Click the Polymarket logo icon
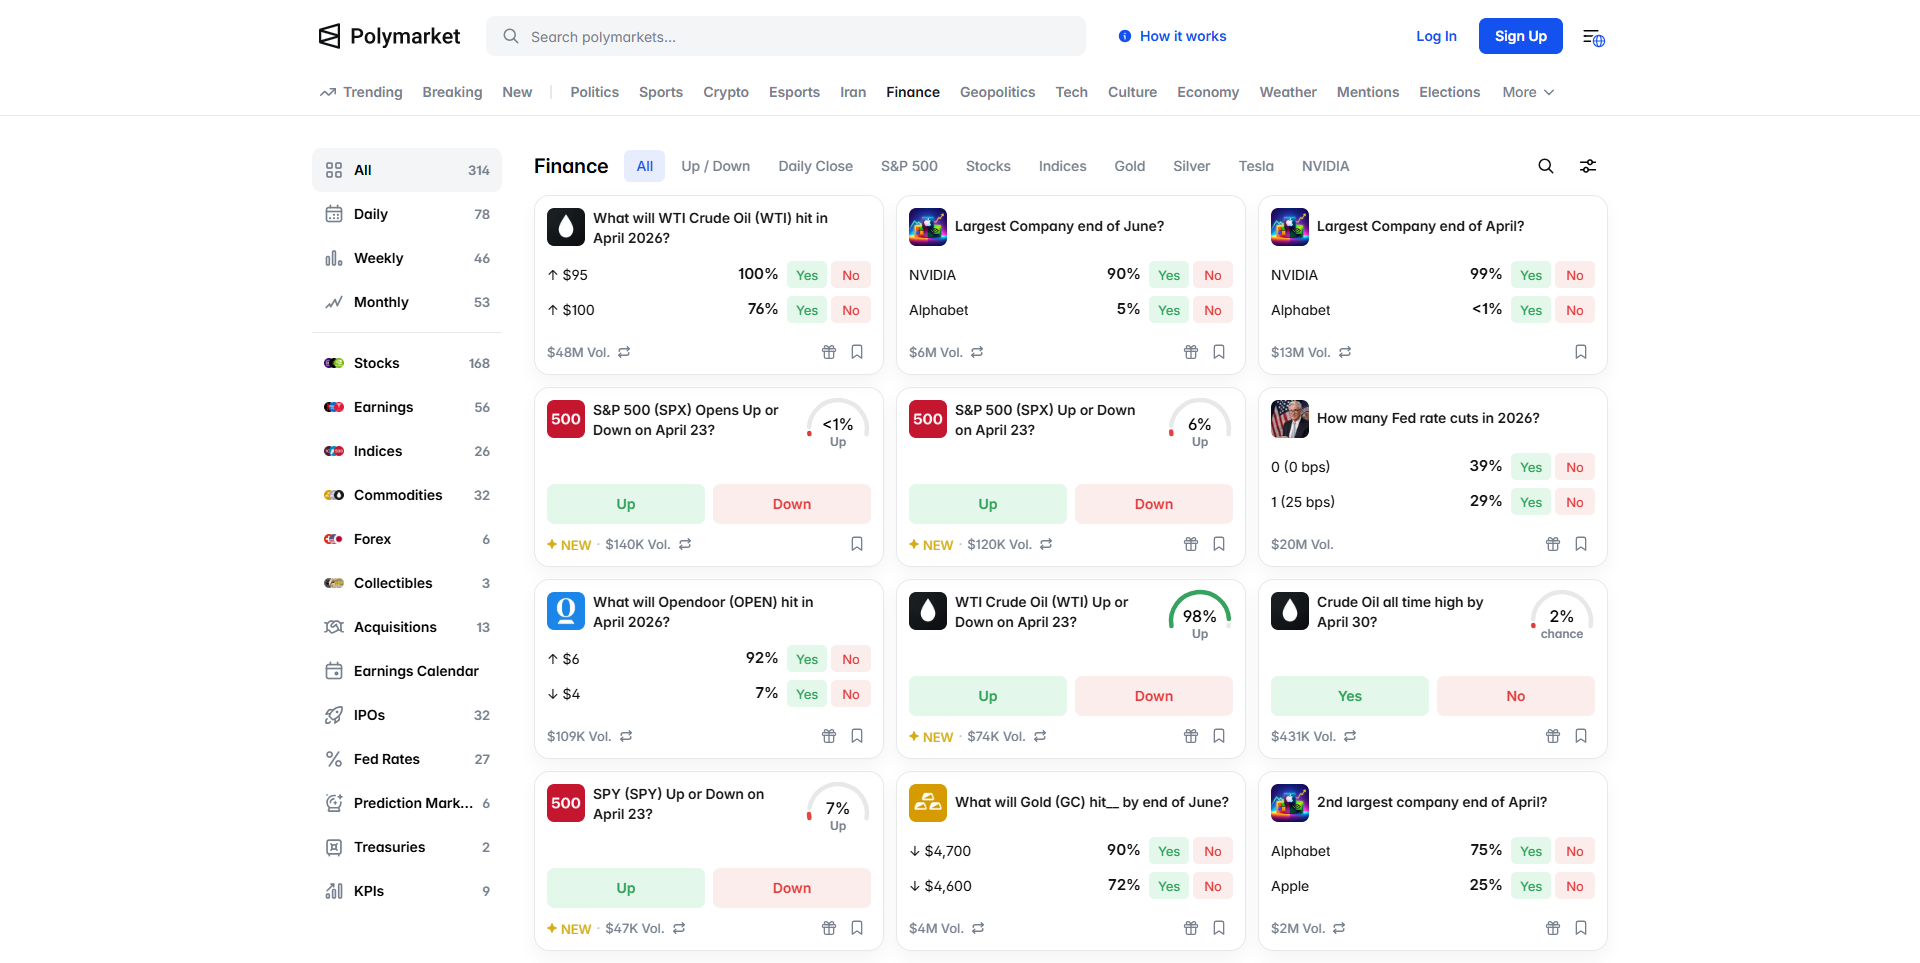This screenshot has height=963, width=1920. point(329,36)
